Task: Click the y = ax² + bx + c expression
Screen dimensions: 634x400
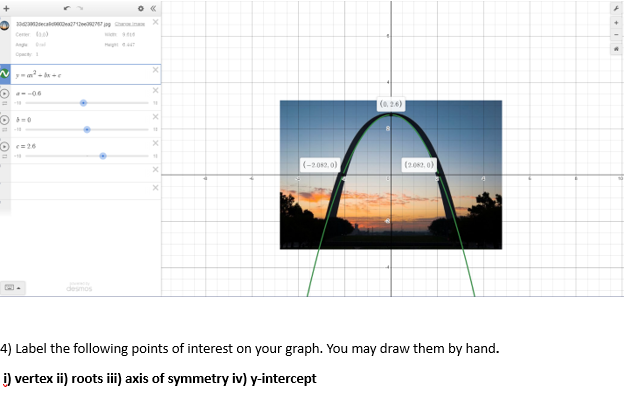Action: pyautogui.click(x=38, y=75)
